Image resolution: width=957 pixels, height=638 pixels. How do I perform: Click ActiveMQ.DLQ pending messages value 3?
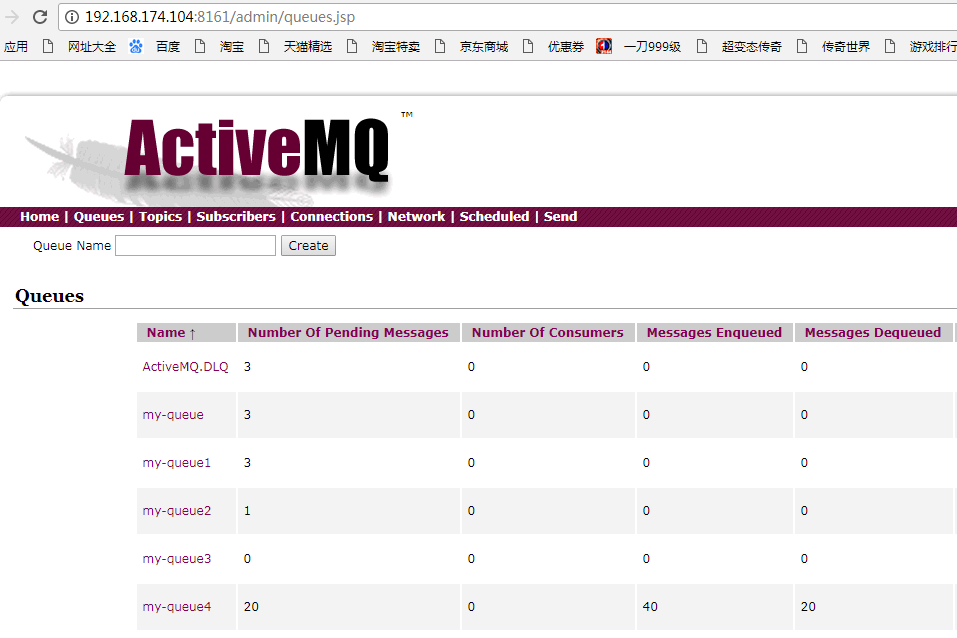tap(247, 367)
